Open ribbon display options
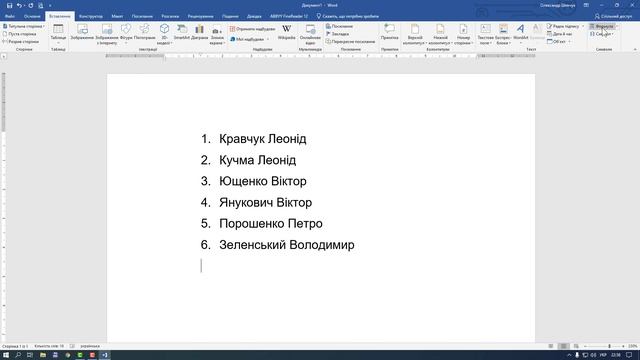This screenshot has height=360, width=640. 586,5
